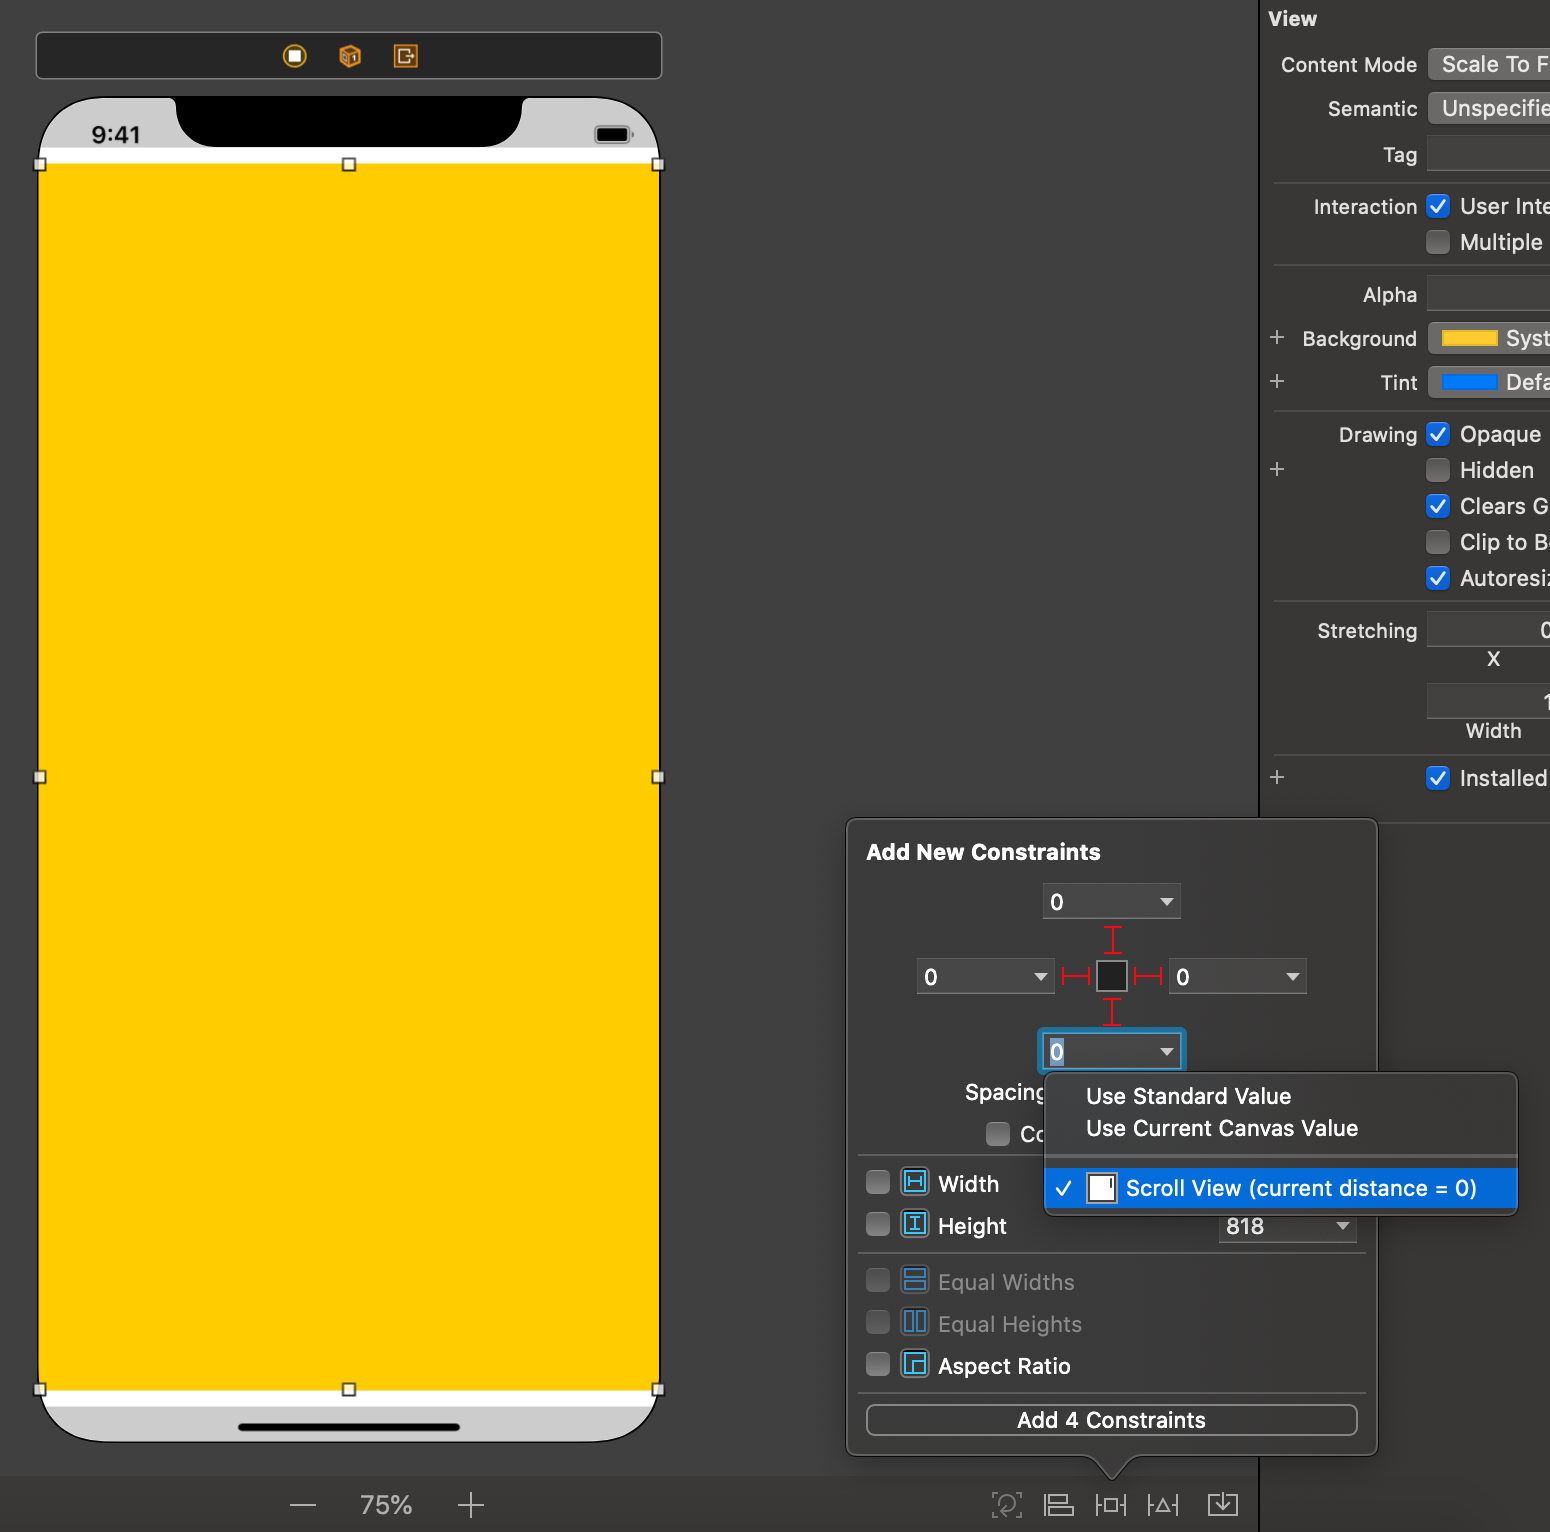The image size is (1550, 1532).
Task: Select the Update Frames icon
Action: (1006, 1504)
